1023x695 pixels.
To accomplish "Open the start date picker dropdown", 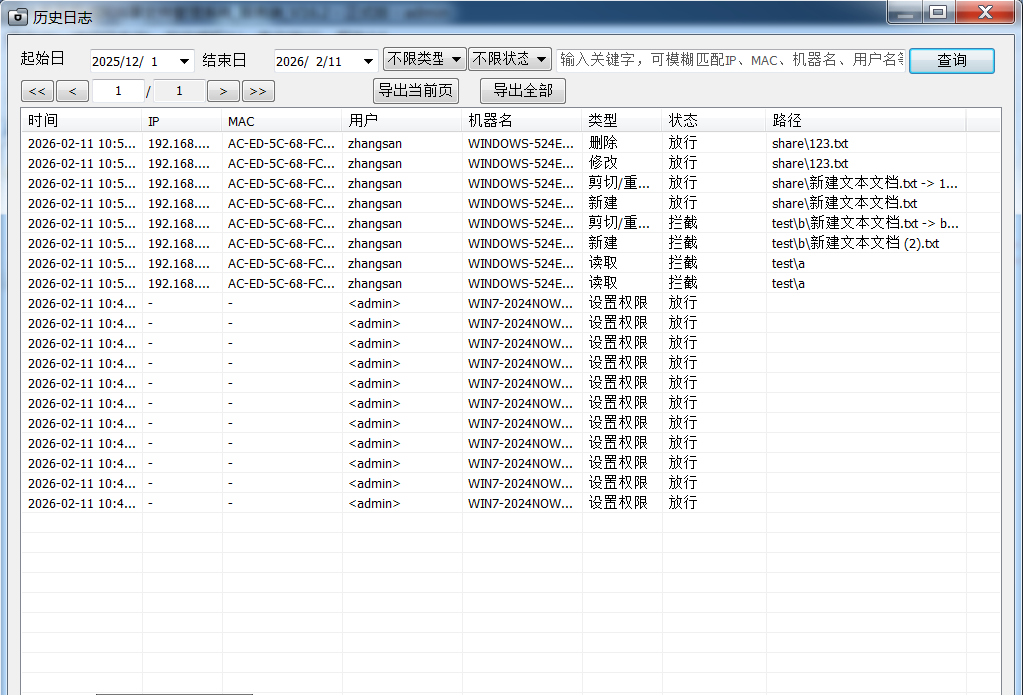I will [184, 61].
